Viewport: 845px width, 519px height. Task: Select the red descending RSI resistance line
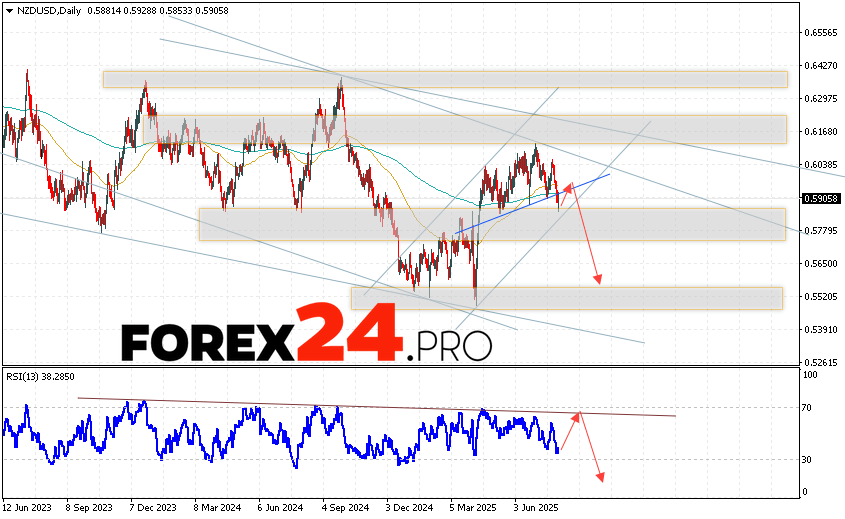[380, 406]
